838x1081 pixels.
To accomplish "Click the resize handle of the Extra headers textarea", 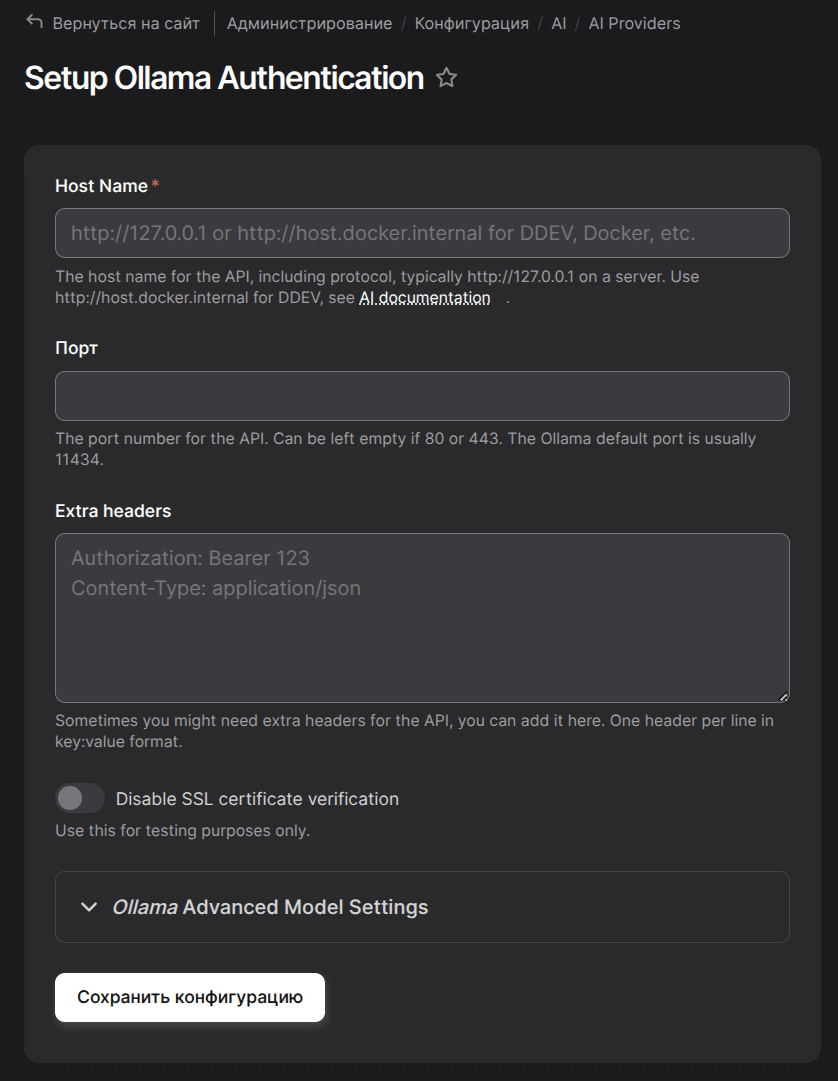I will (783, 696).
